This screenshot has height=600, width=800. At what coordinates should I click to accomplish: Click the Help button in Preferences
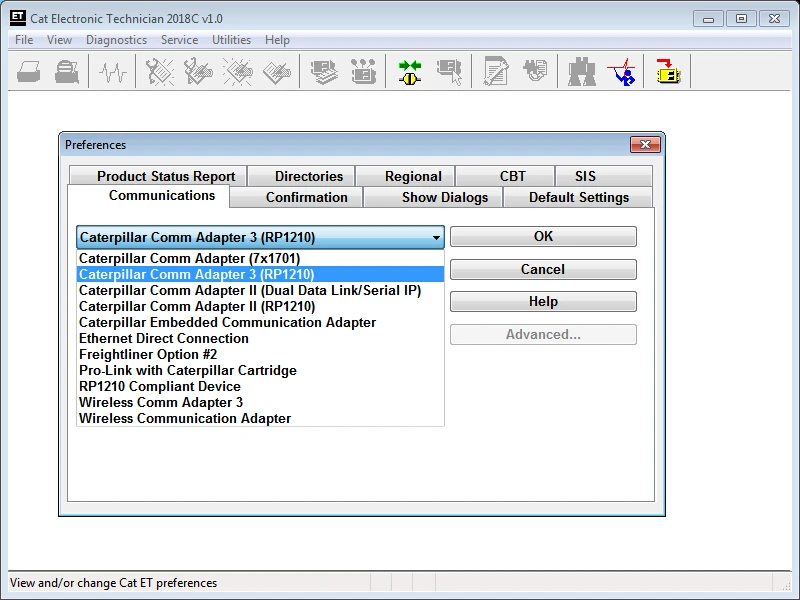543,302
